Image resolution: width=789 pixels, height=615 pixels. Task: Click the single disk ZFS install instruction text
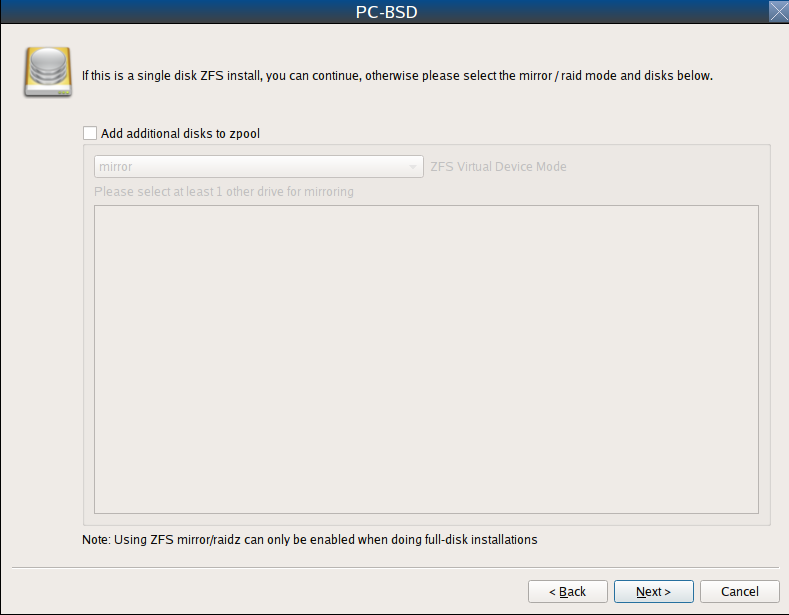coord(398,75)
